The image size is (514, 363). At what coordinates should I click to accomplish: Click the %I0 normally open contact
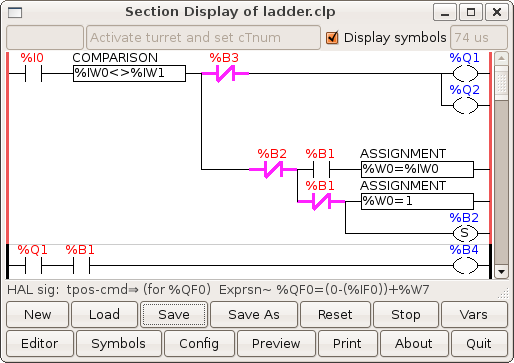33,74
